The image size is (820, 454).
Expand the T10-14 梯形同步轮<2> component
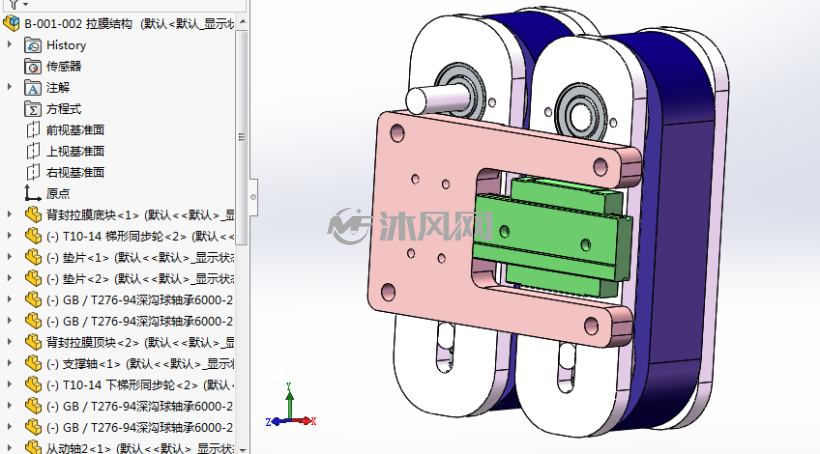tap(9, 236)
